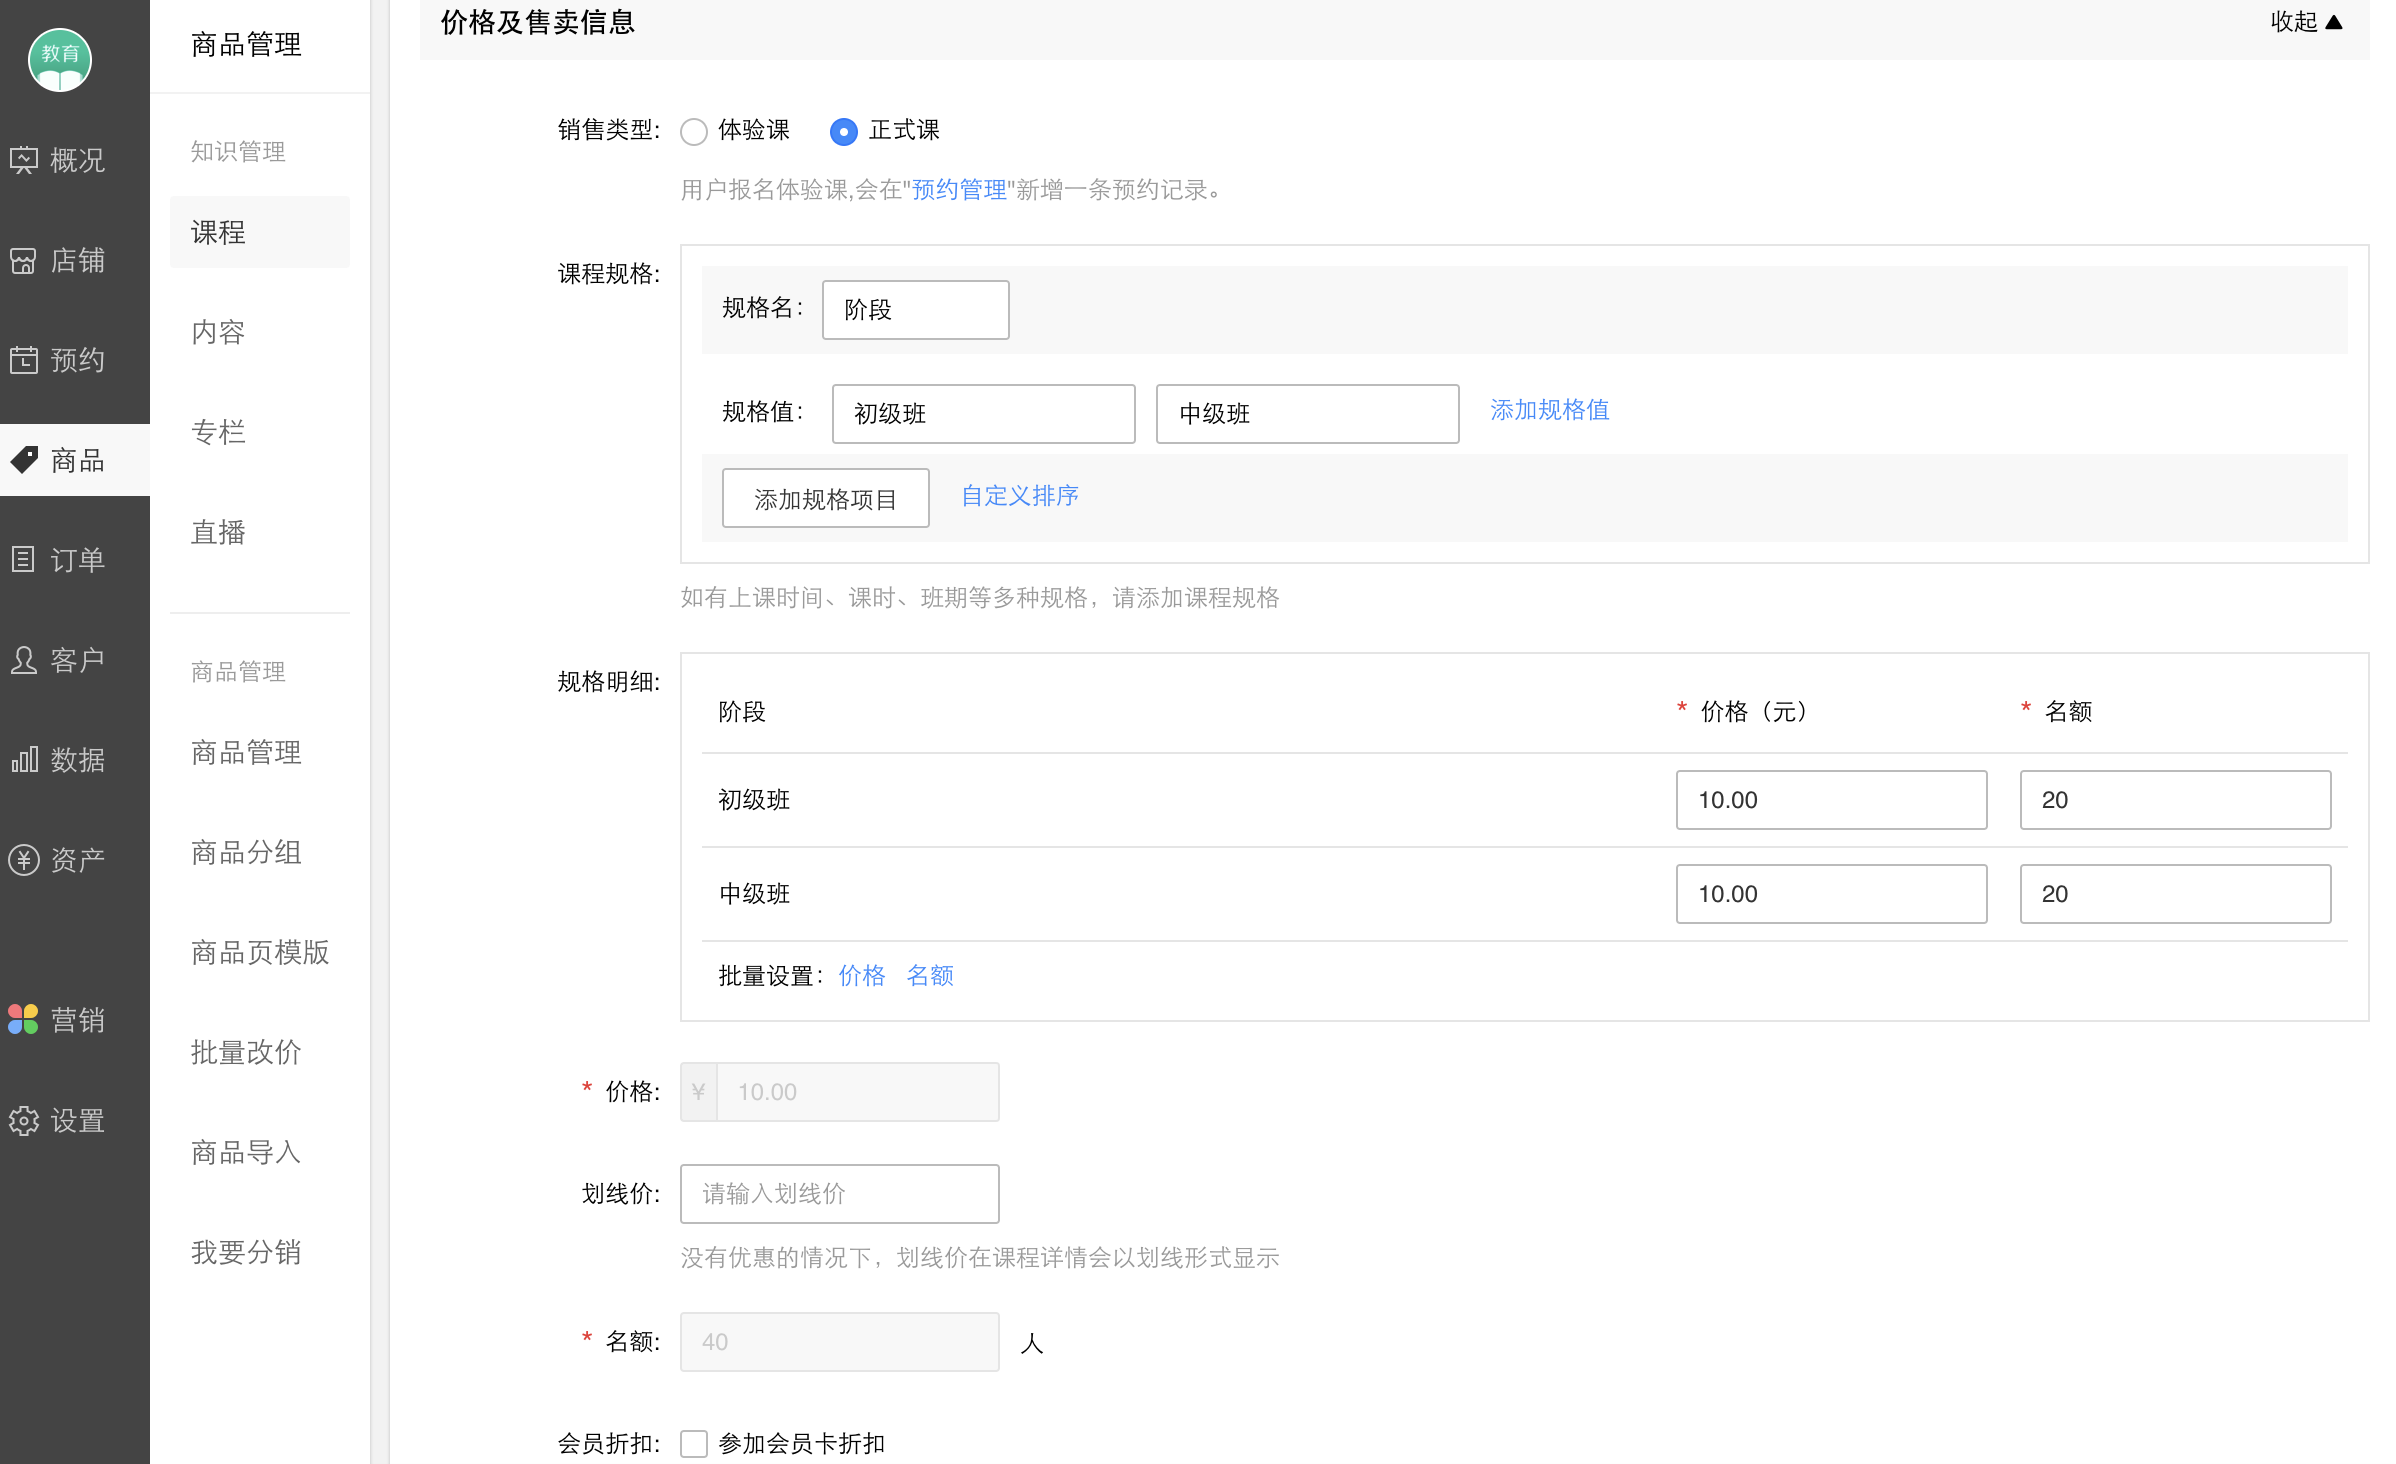Open the 预约 calendar icon
This screenshot has height=1464, width=2396.
click(x=24, y=360)
